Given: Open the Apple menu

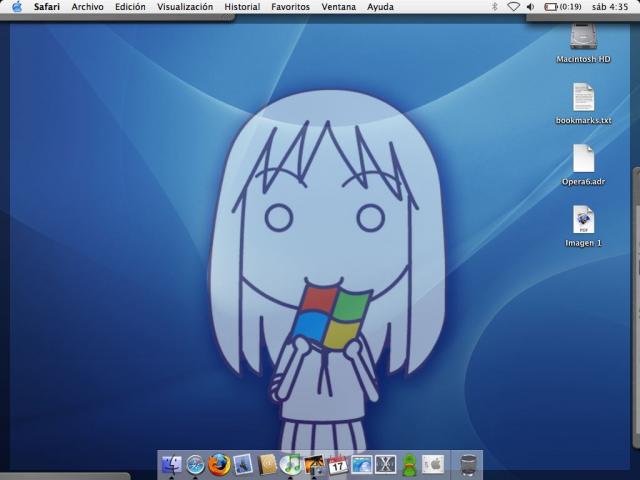Looking at the screenshot, I should point(17,7).
